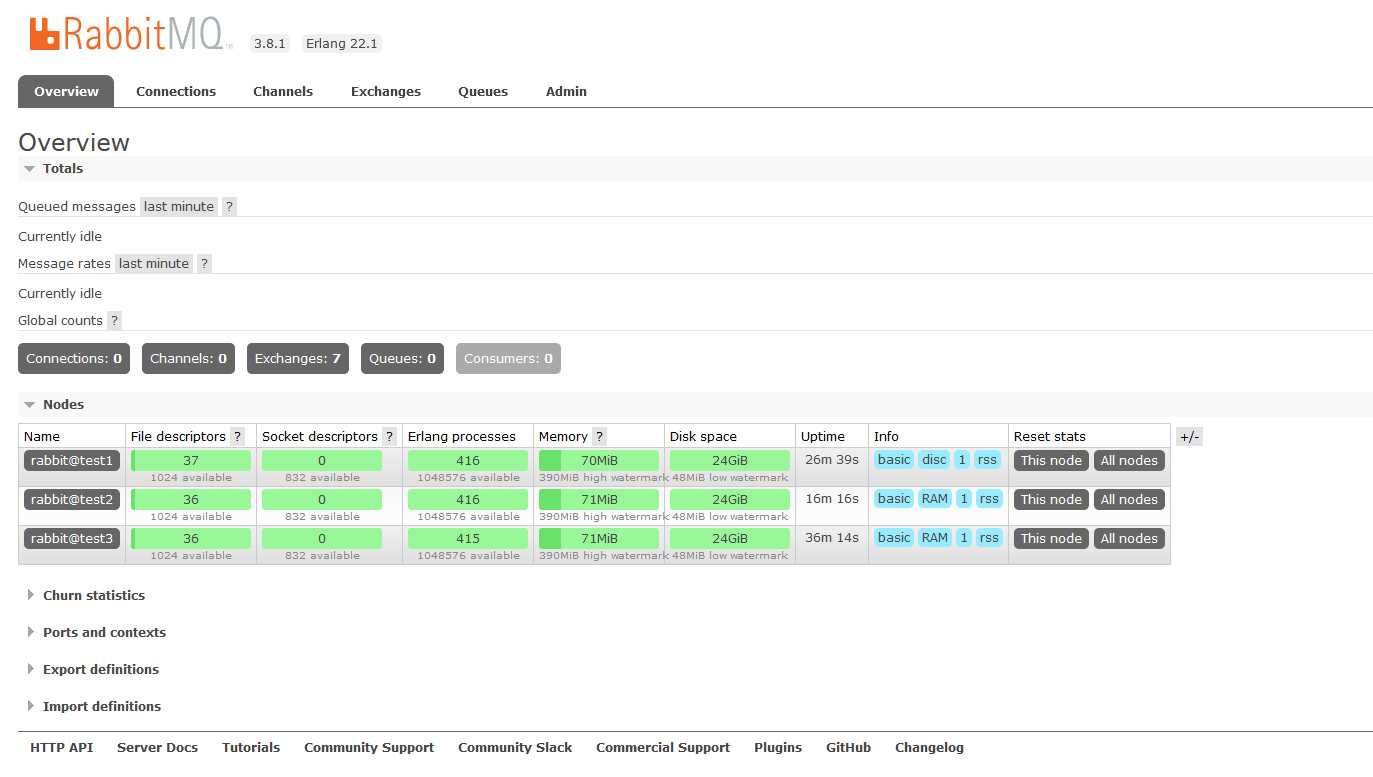Open help for Queued messages
This screenshot has width=1373, height=777.
229,207
